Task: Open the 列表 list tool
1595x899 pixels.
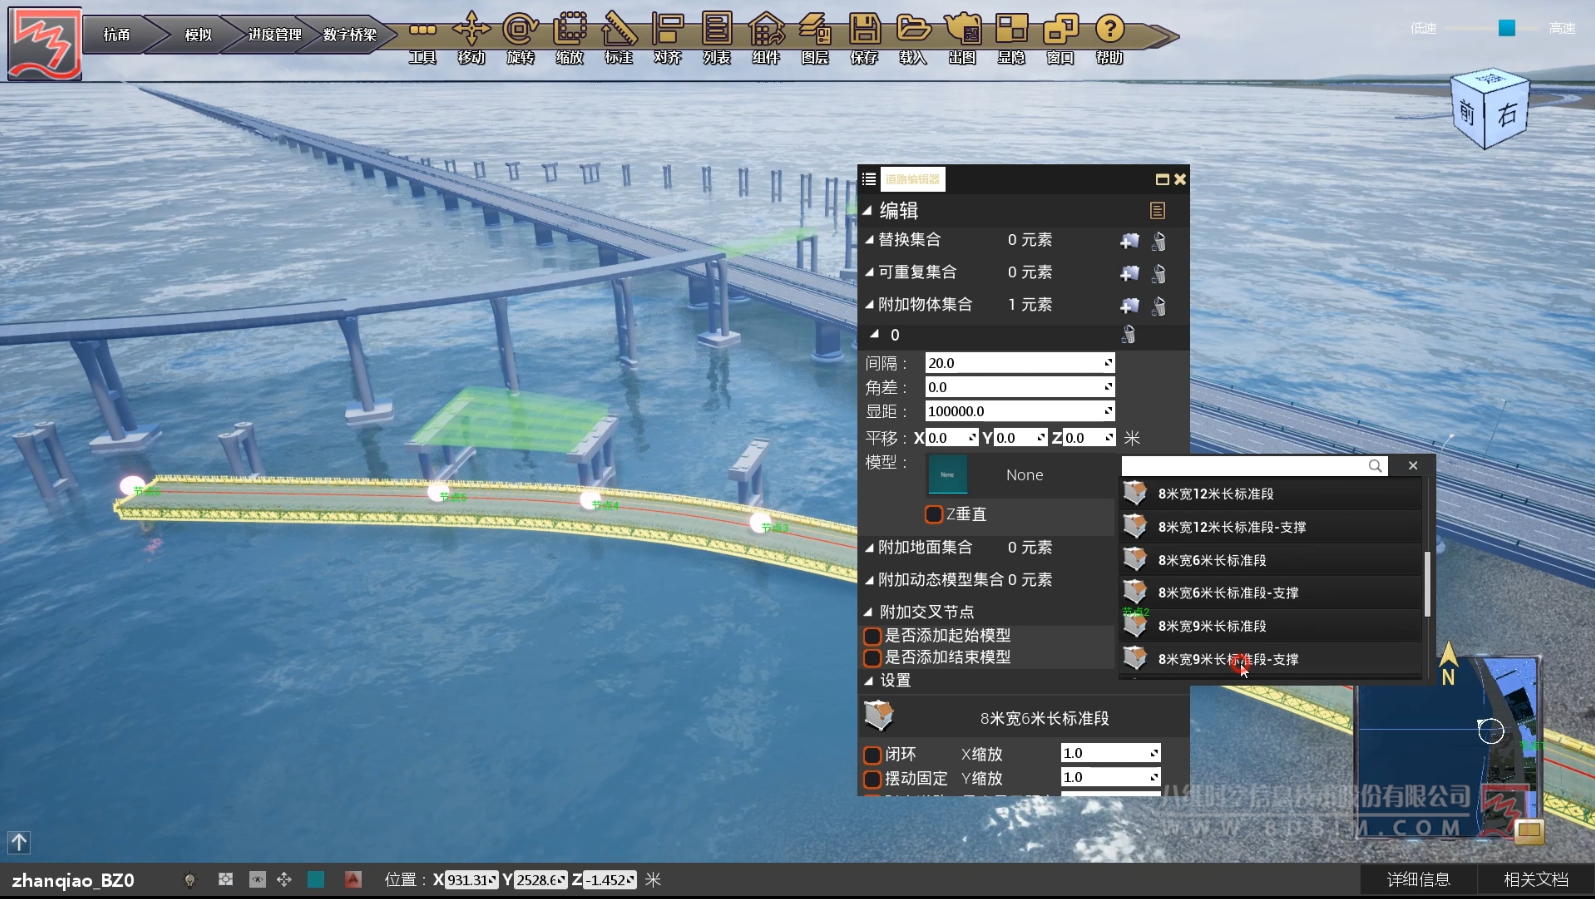Action: 716,38
